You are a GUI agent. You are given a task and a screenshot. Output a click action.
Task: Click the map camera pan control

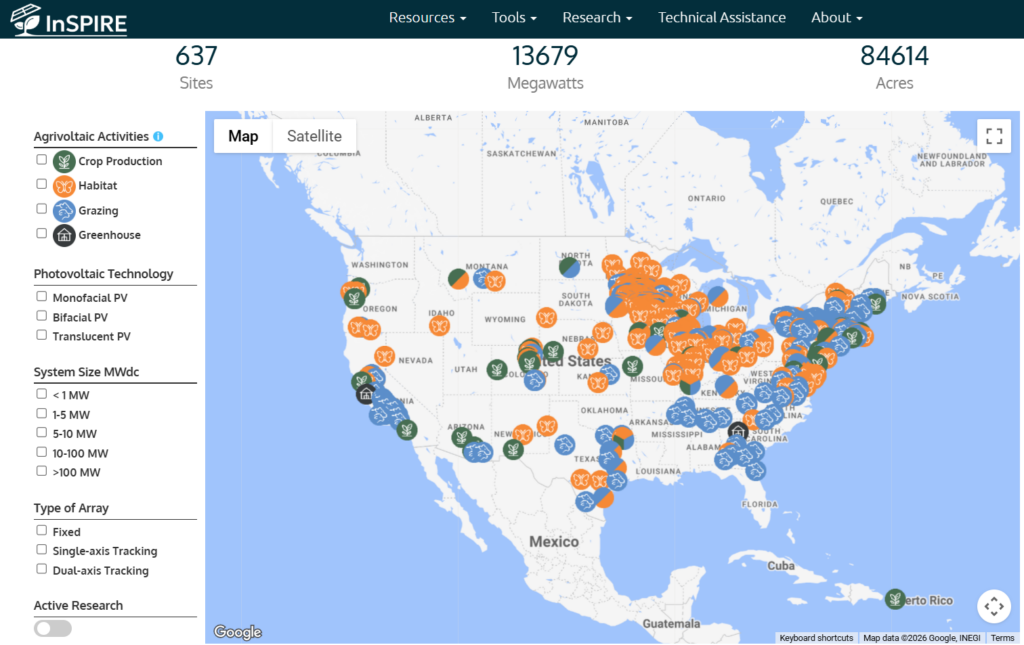click(x=993, y=606)
